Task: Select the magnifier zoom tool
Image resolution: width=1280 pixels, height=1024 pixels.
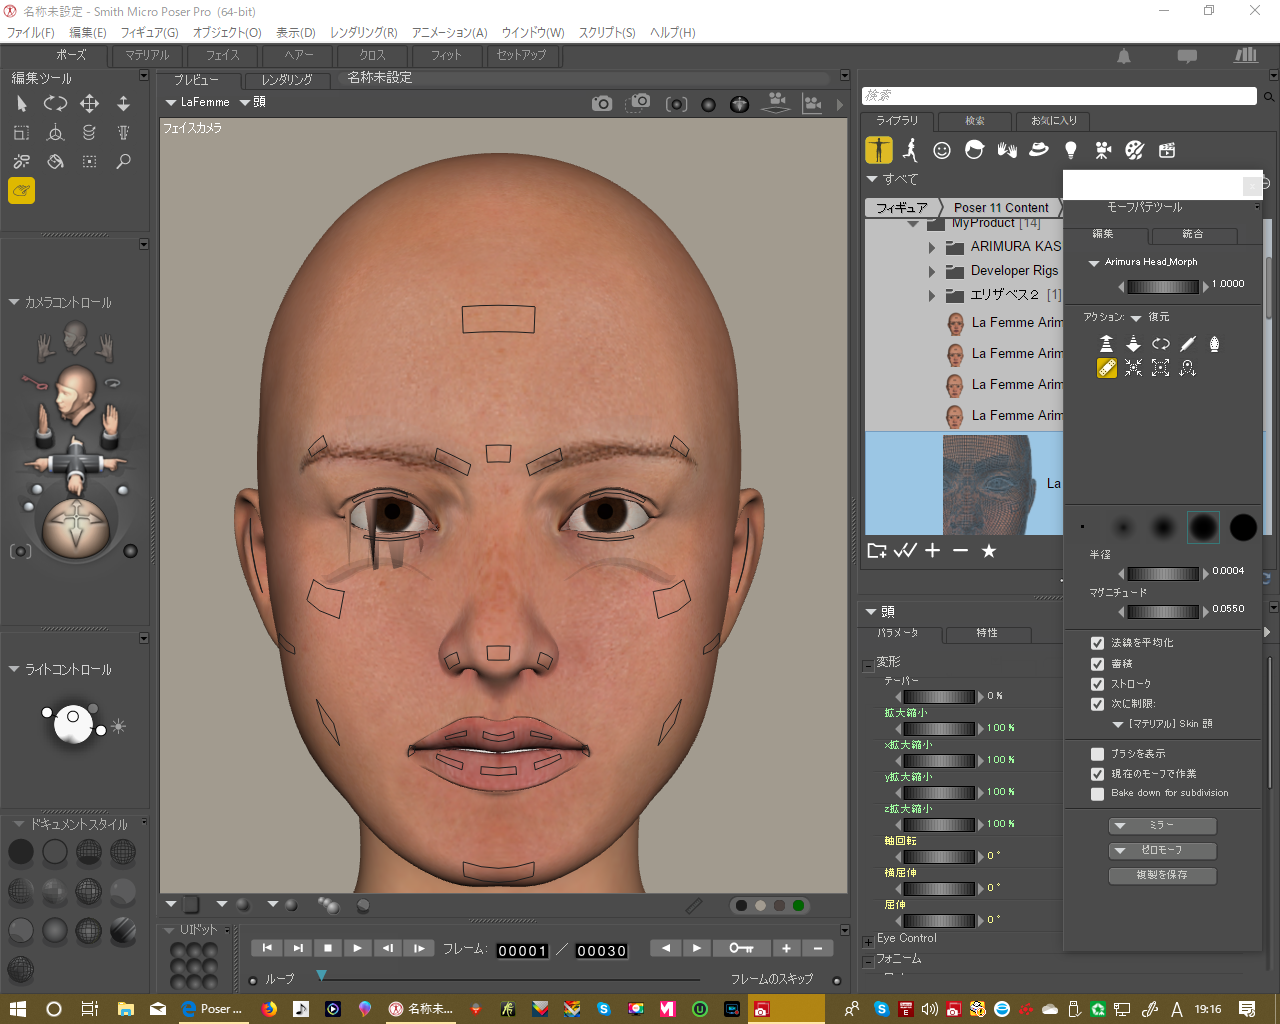Action: (x=123, y=161)
